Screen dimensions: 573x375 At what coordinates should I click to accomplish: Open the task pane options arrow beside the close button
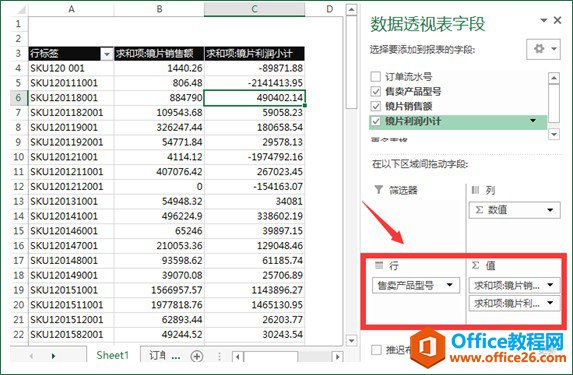tap(544, 20)
